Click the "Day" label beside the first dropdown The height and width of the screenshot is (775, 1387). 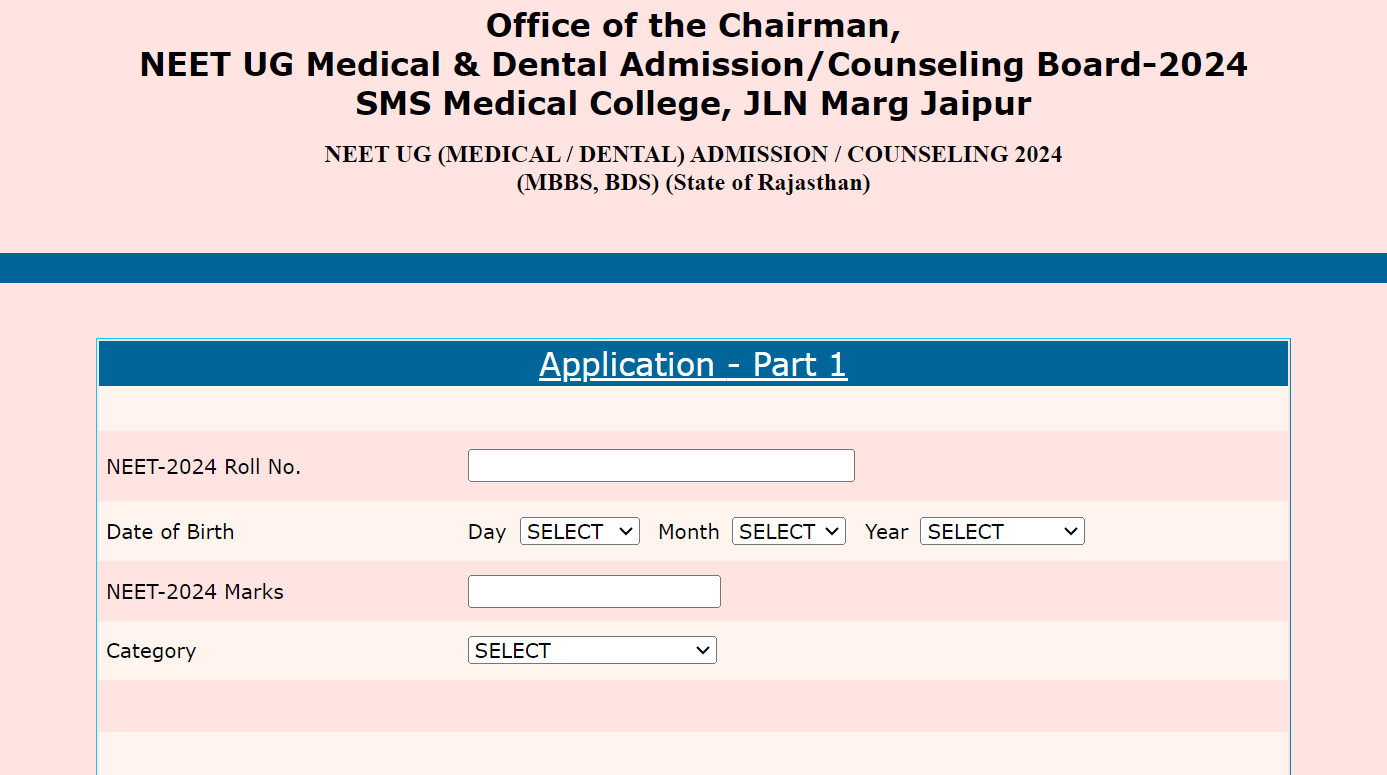click(x=487, y=532)
